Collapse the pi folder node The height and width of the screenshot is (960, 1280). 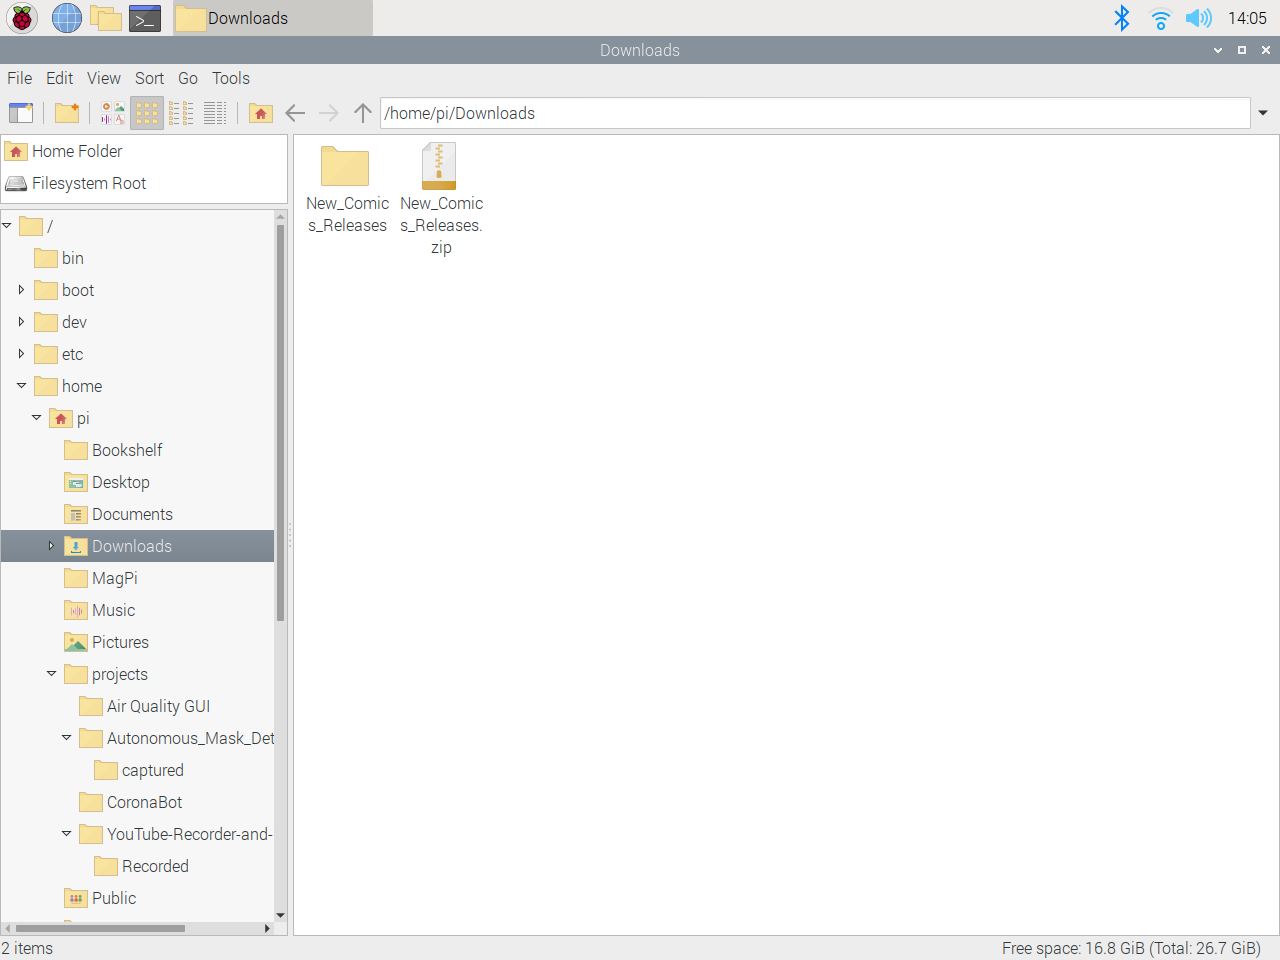click(x=36, y=418)
